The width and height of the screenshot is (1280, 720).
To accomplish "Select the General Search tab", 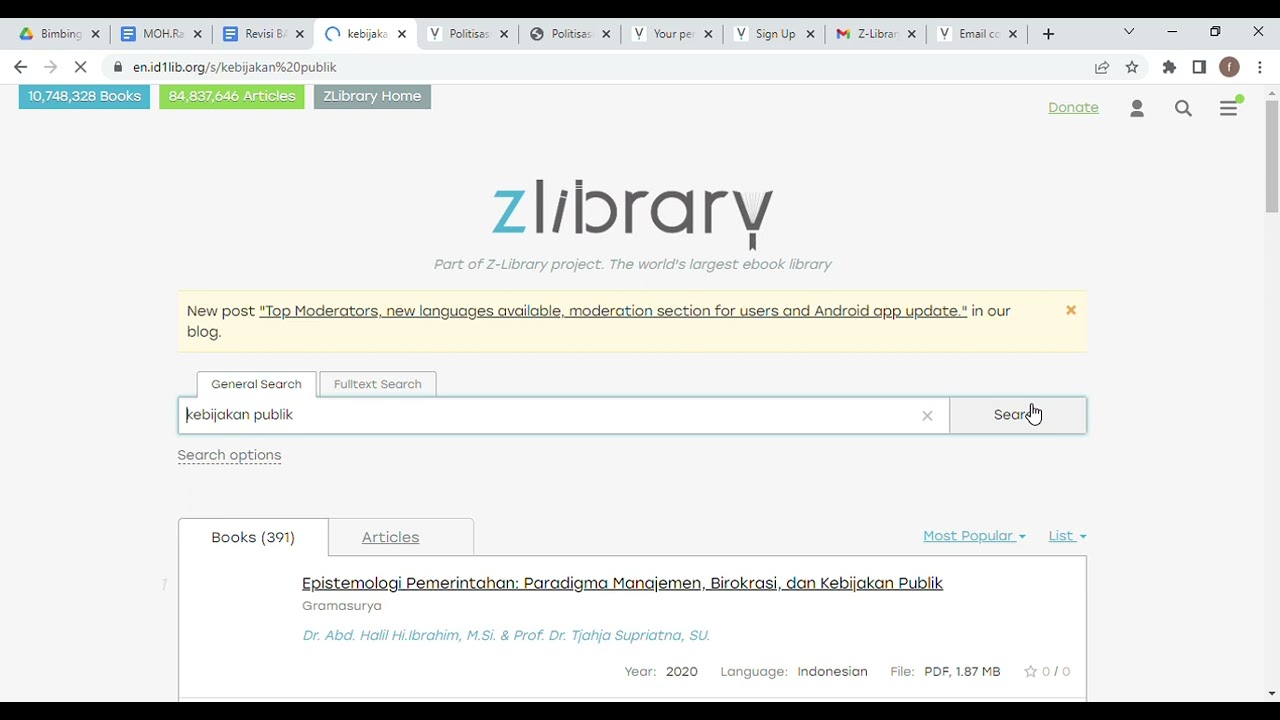I will click(256, 384).
